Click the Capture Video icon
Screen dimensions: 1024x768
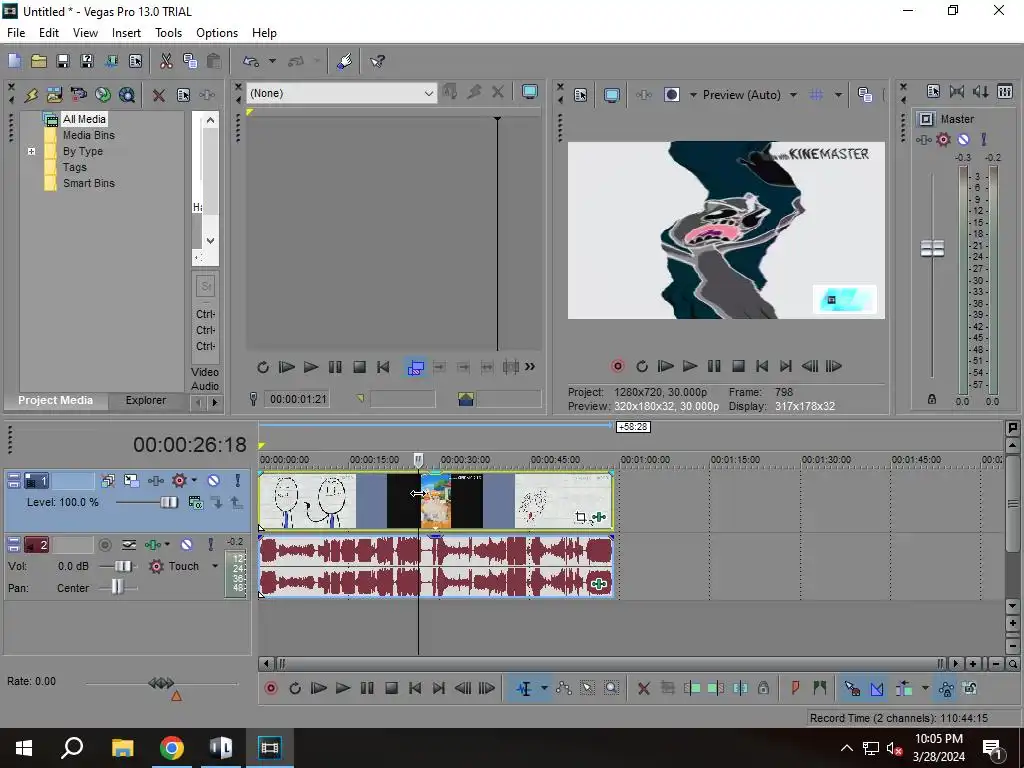(x=78, y=95)
